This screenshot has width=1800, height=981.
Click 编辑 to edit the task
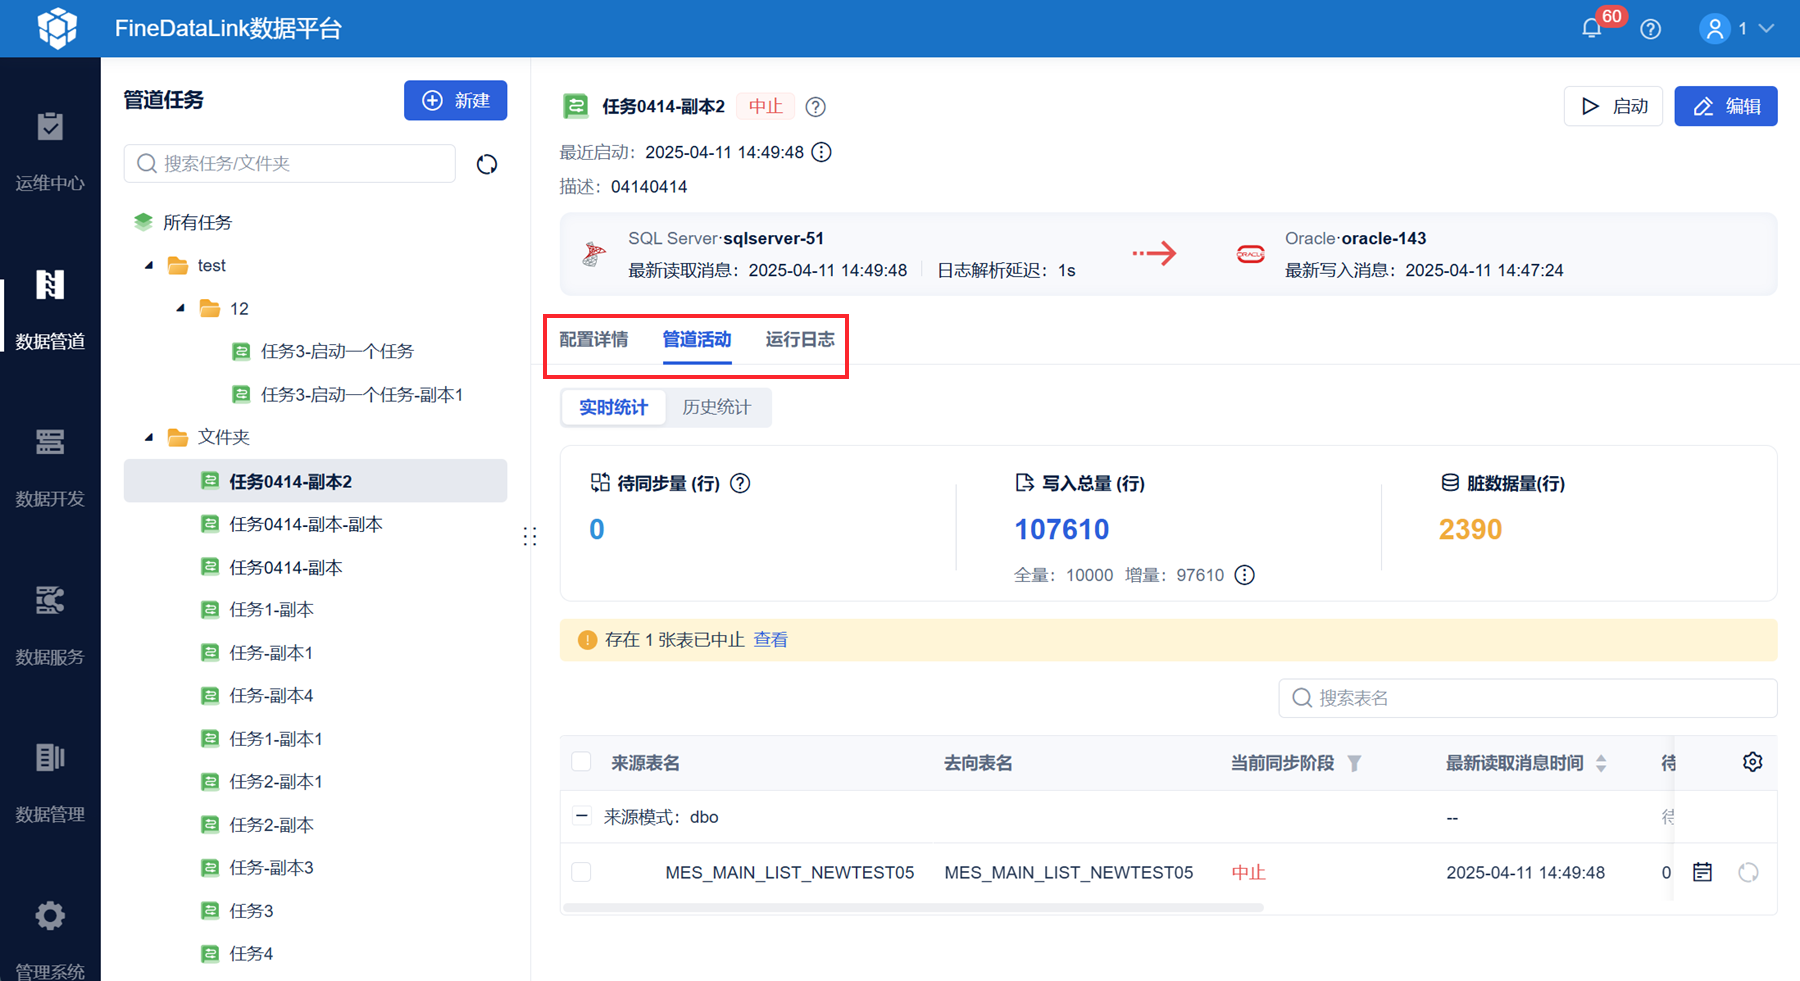1726,106
